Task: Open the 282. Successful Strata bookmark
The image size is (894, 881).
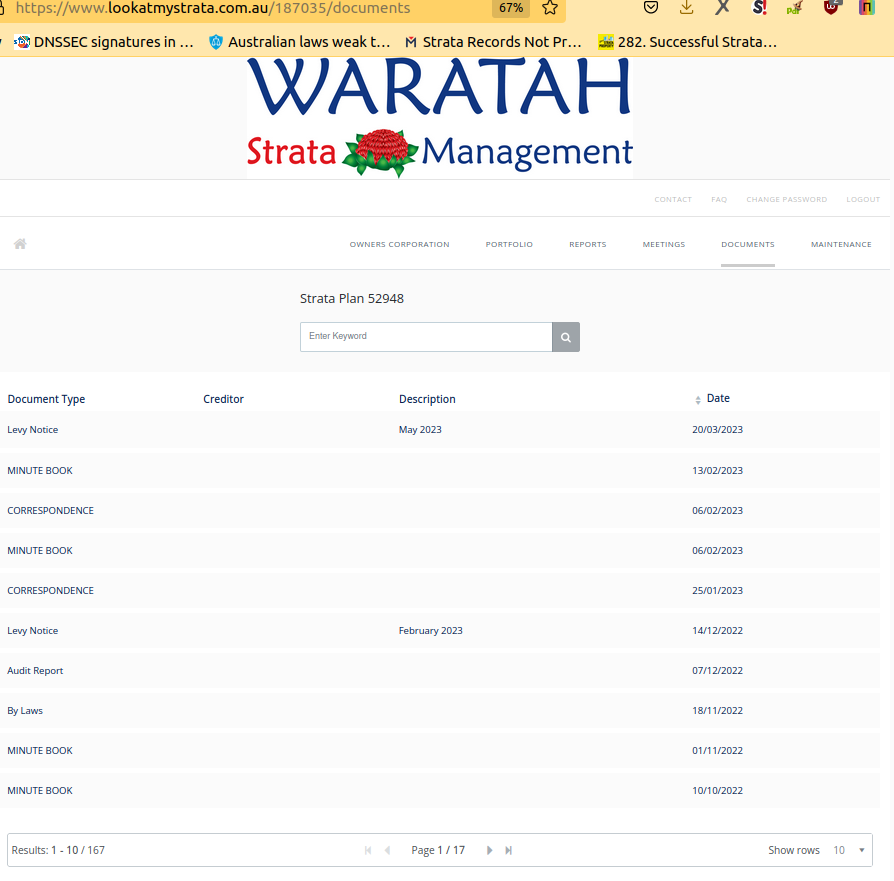Action: [x=688, y=42]
